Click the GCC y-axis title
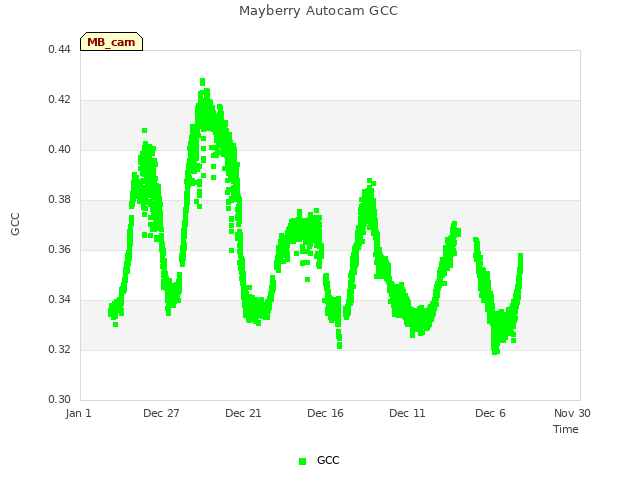The width and height of the screenshot is (640, 480). (x=15, y=224)
